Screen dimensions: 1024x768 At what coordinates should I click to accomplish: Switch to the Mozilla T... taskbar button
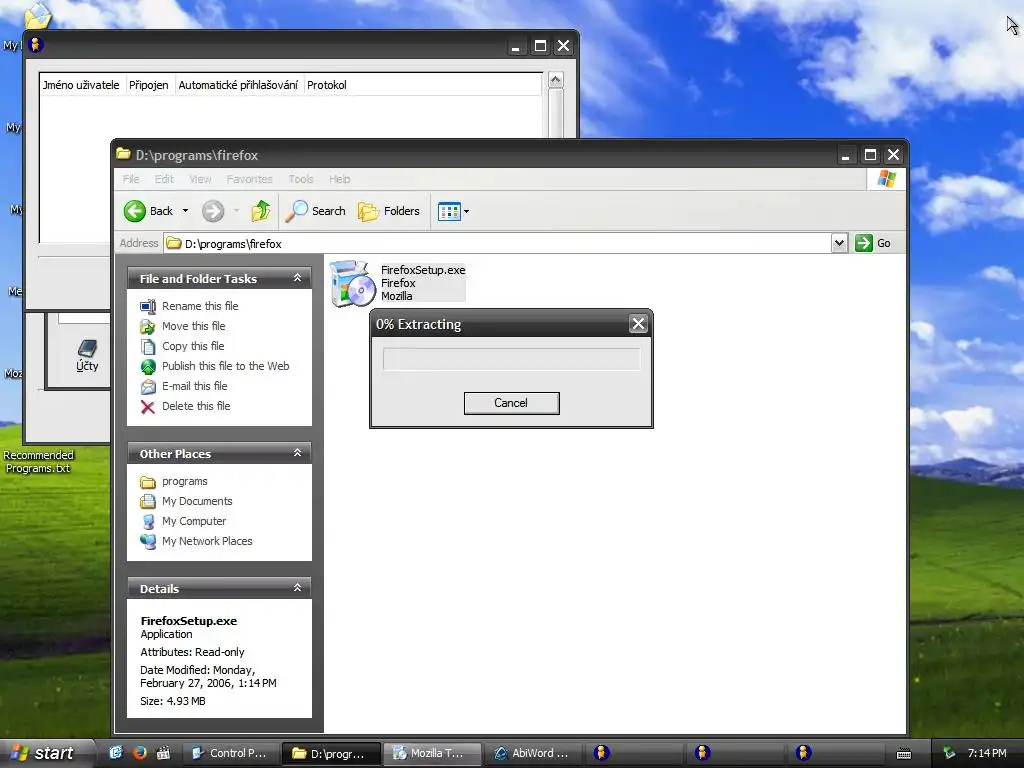click(431, 753)
